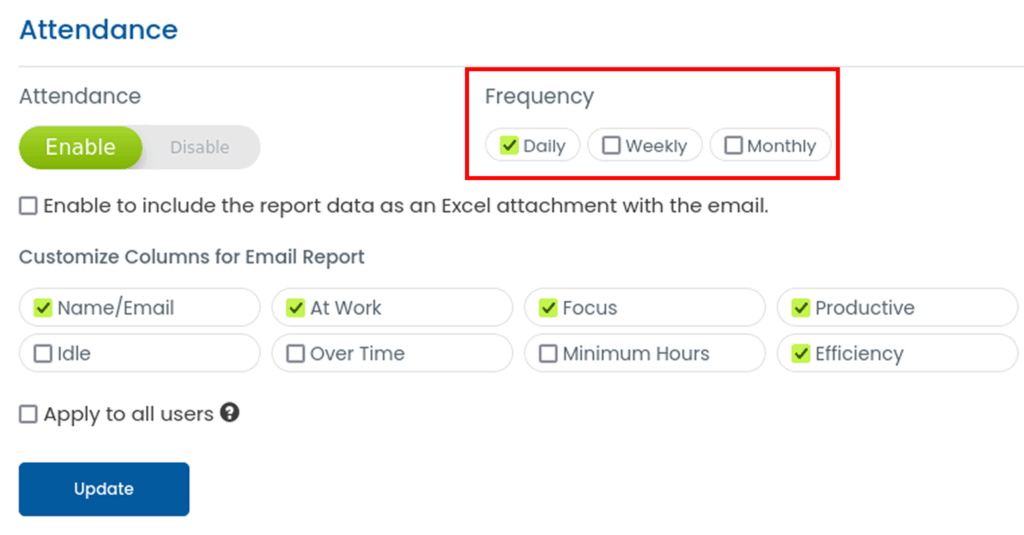1024x535 pixels.
Task: Check the Monthly frequency checkbox
Action: [x=733, y=146]
